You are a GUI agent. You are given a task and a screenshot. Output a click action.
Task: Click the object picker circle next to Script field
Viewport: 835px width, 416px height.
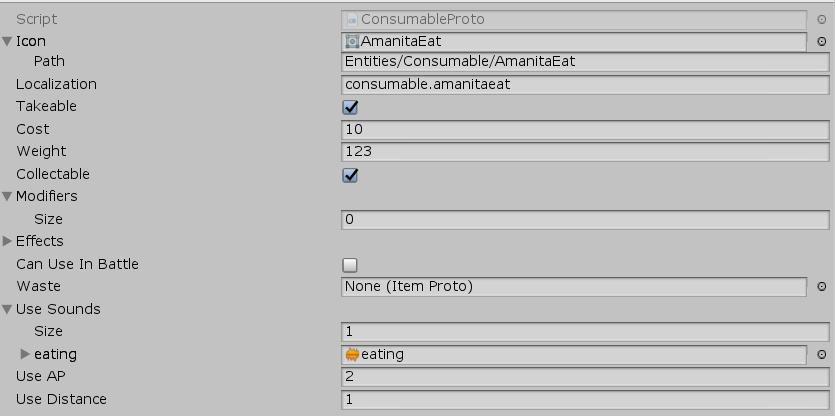(x=822, y=19)
